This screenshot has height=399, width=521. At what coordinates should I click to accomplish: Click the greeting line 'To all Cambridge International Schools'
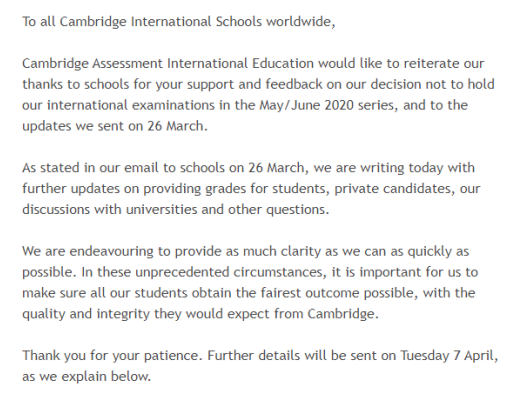(142, 22)
